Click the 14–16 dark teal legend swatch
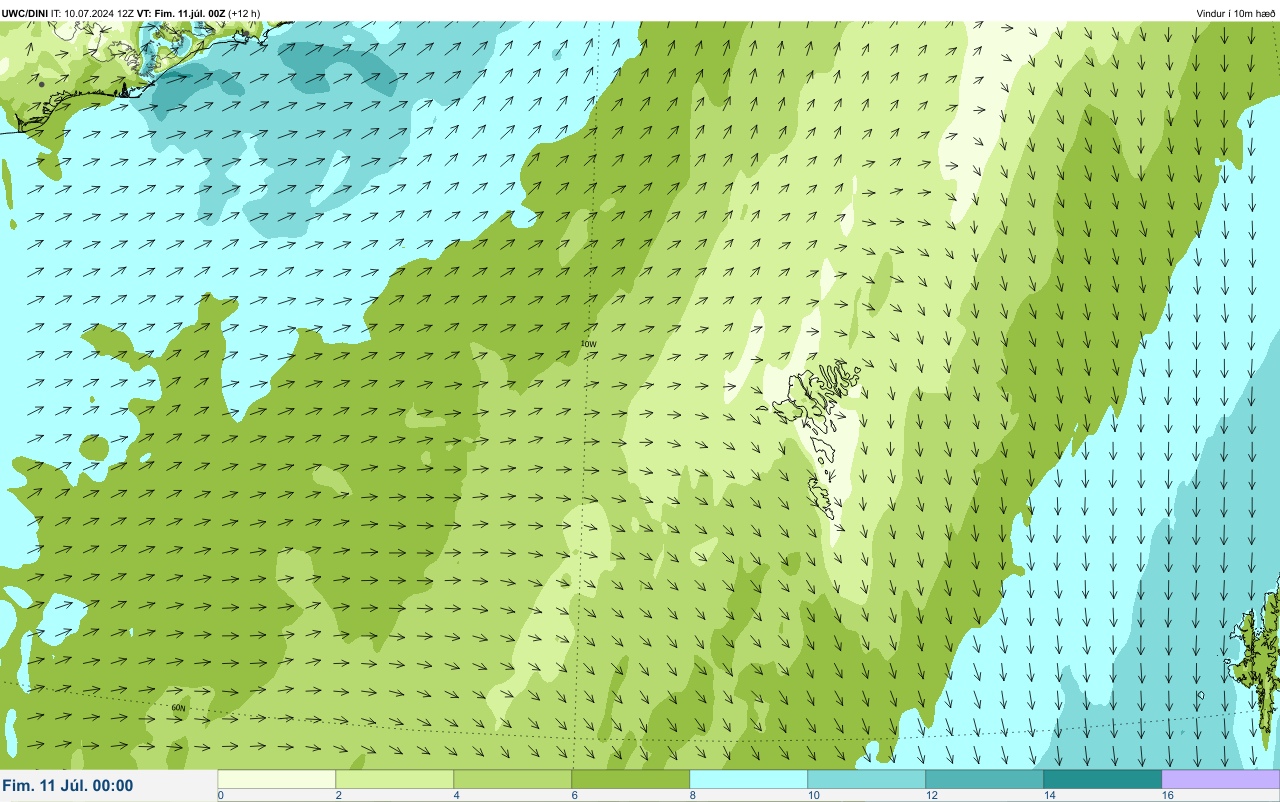 click(1102, 779)
